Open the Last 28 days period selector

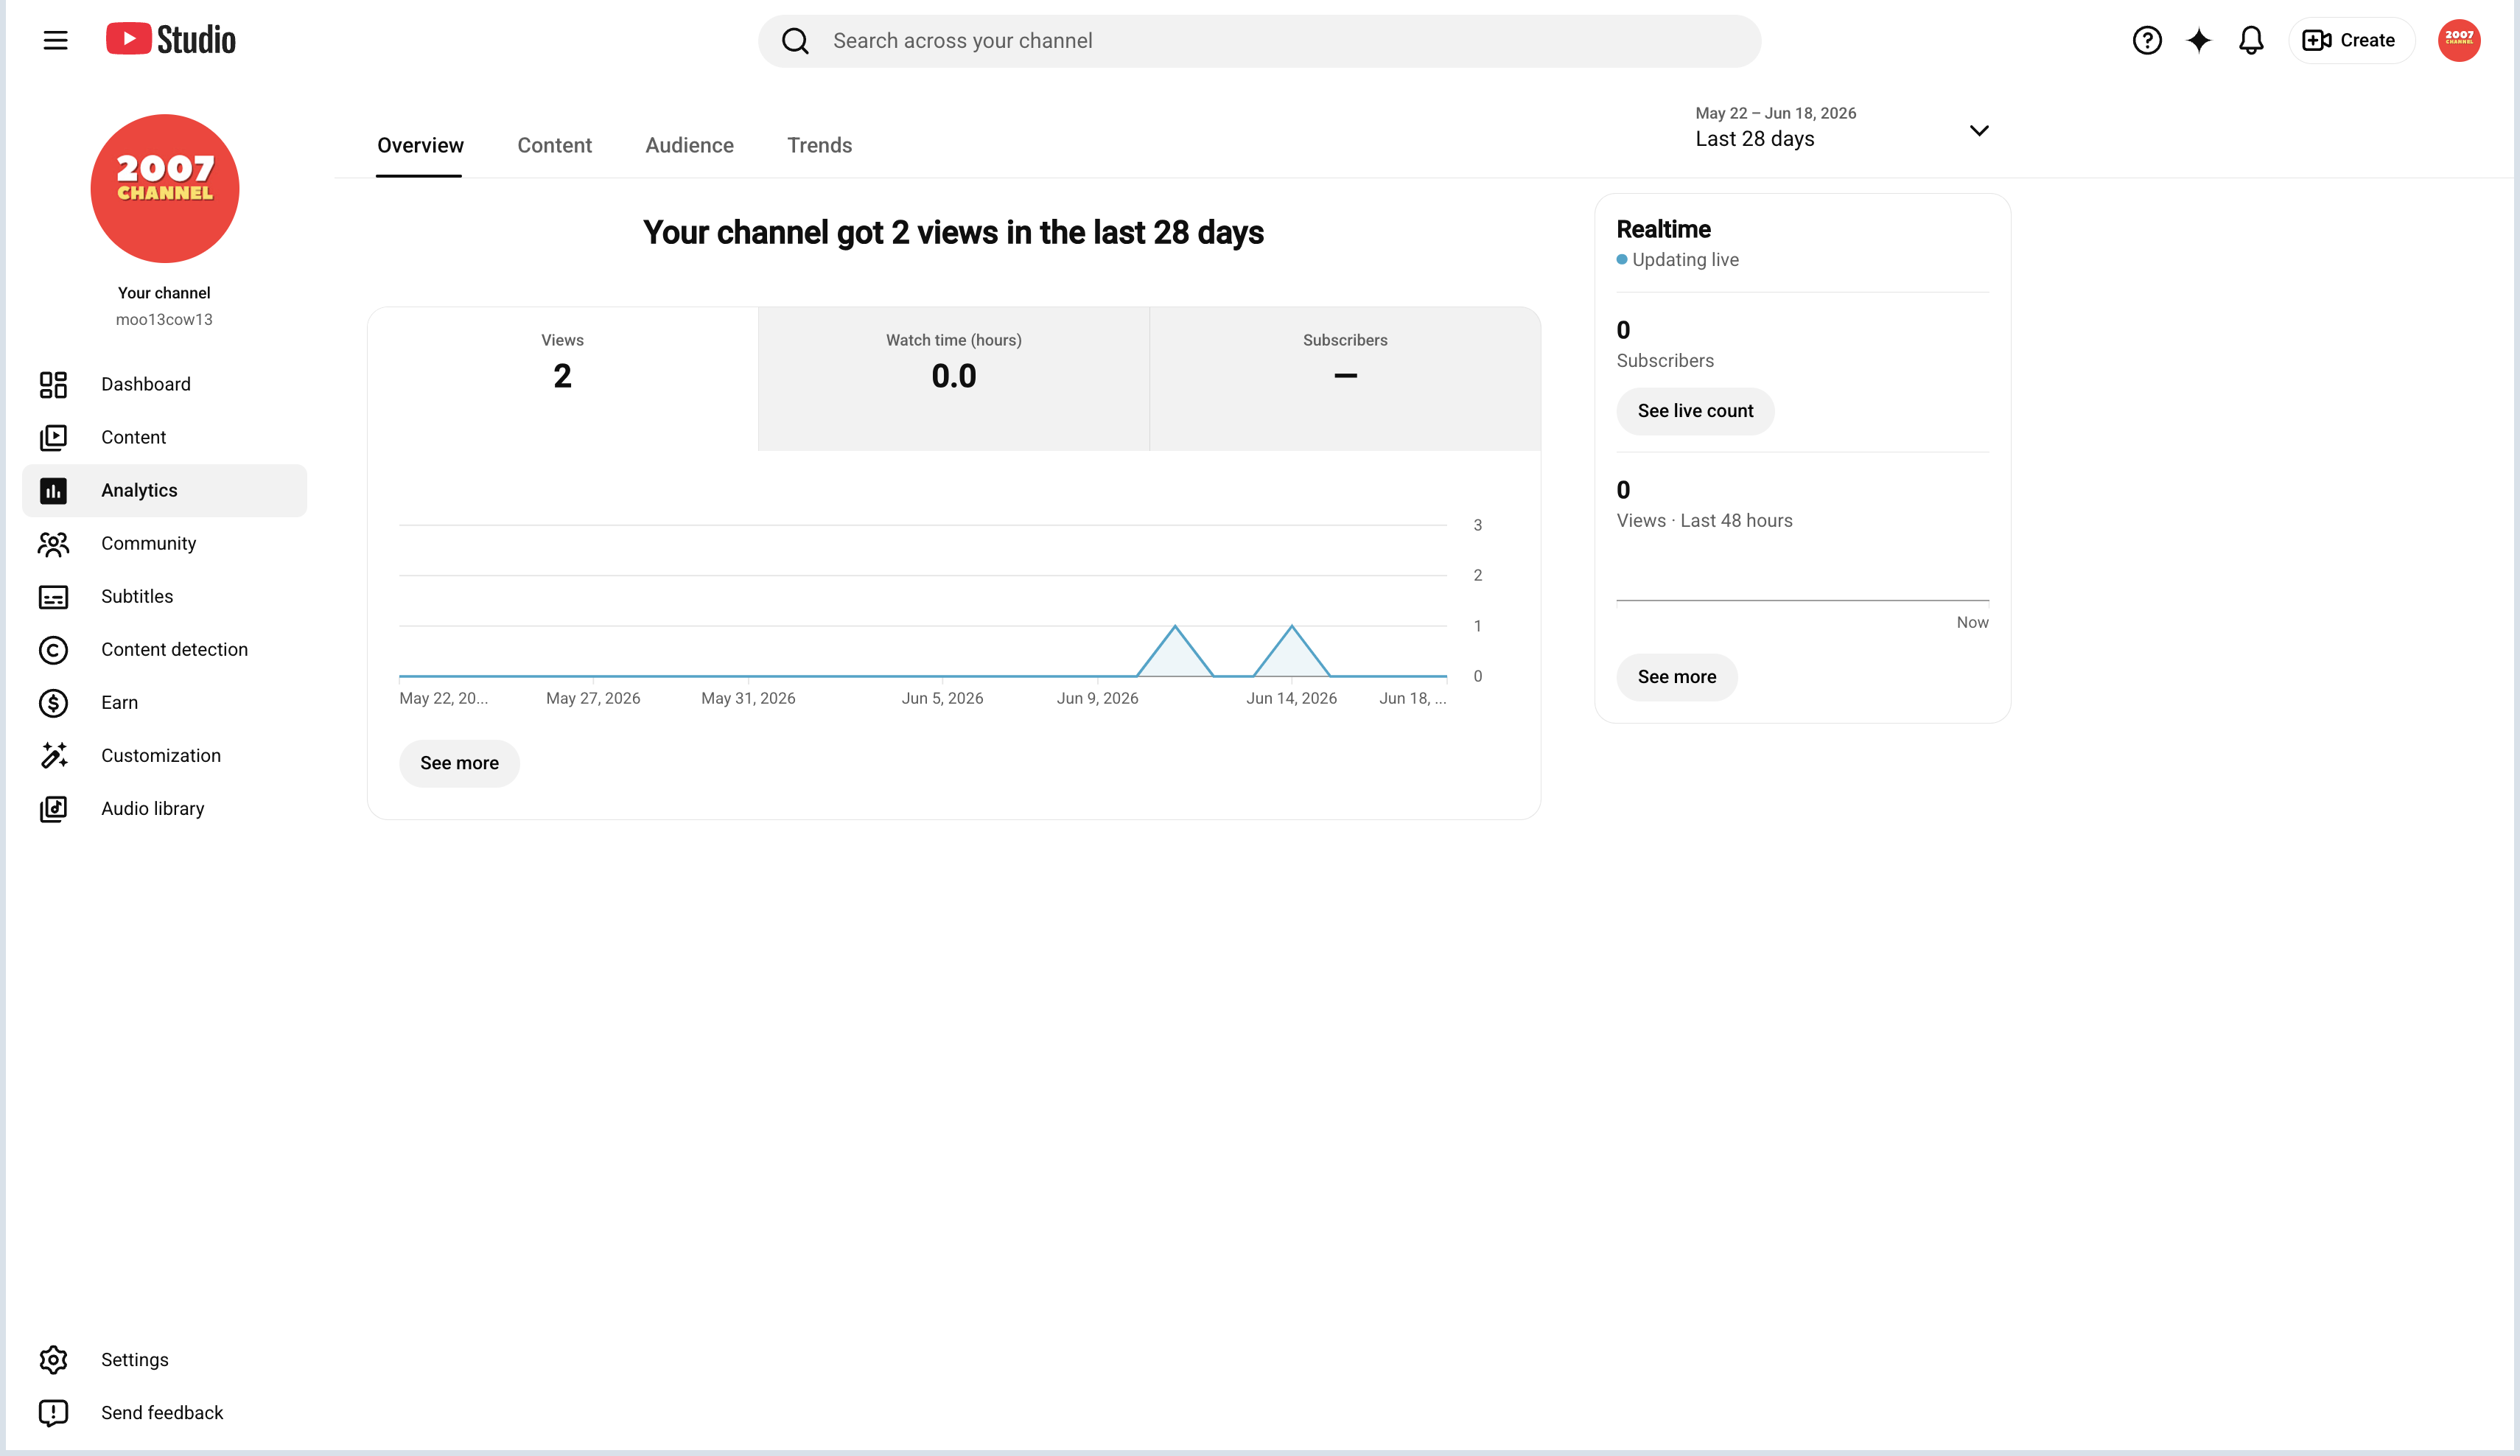pos(1842,128)
